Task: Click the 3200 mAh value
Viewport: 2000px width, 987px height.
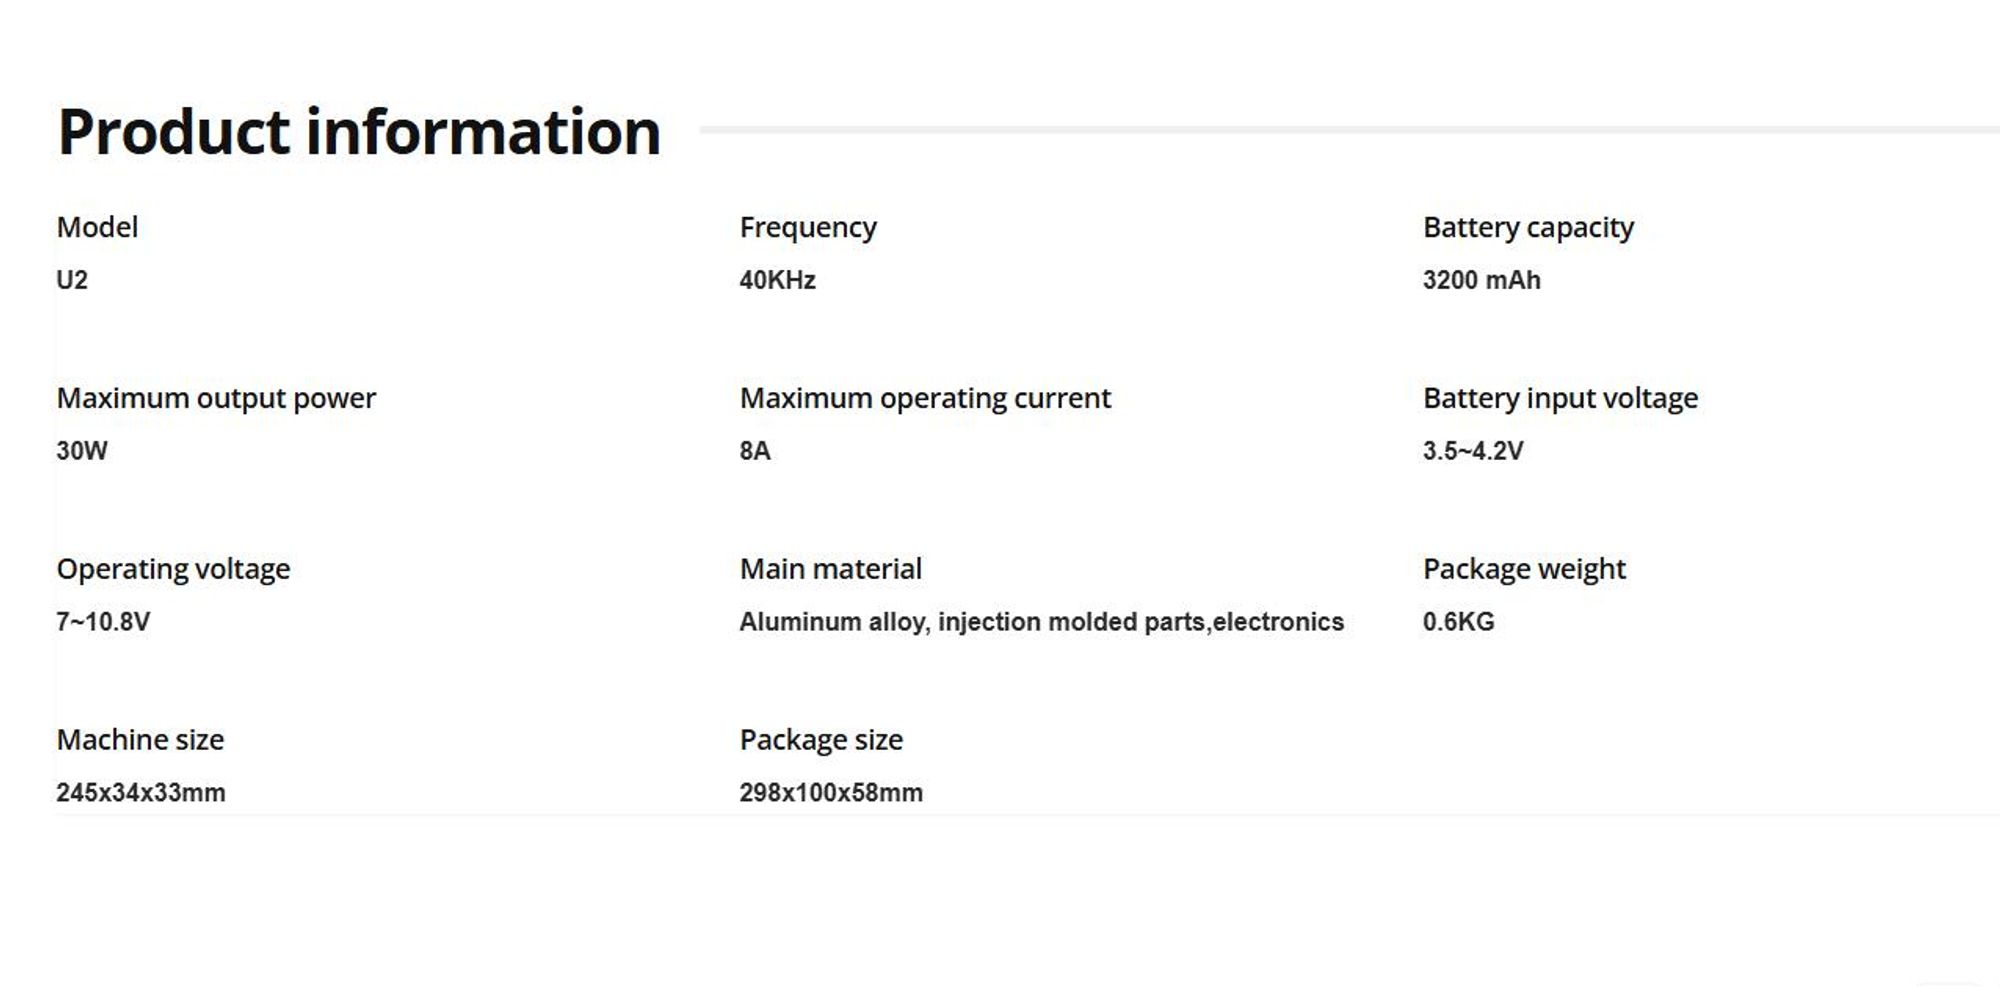Action: 1481,280
